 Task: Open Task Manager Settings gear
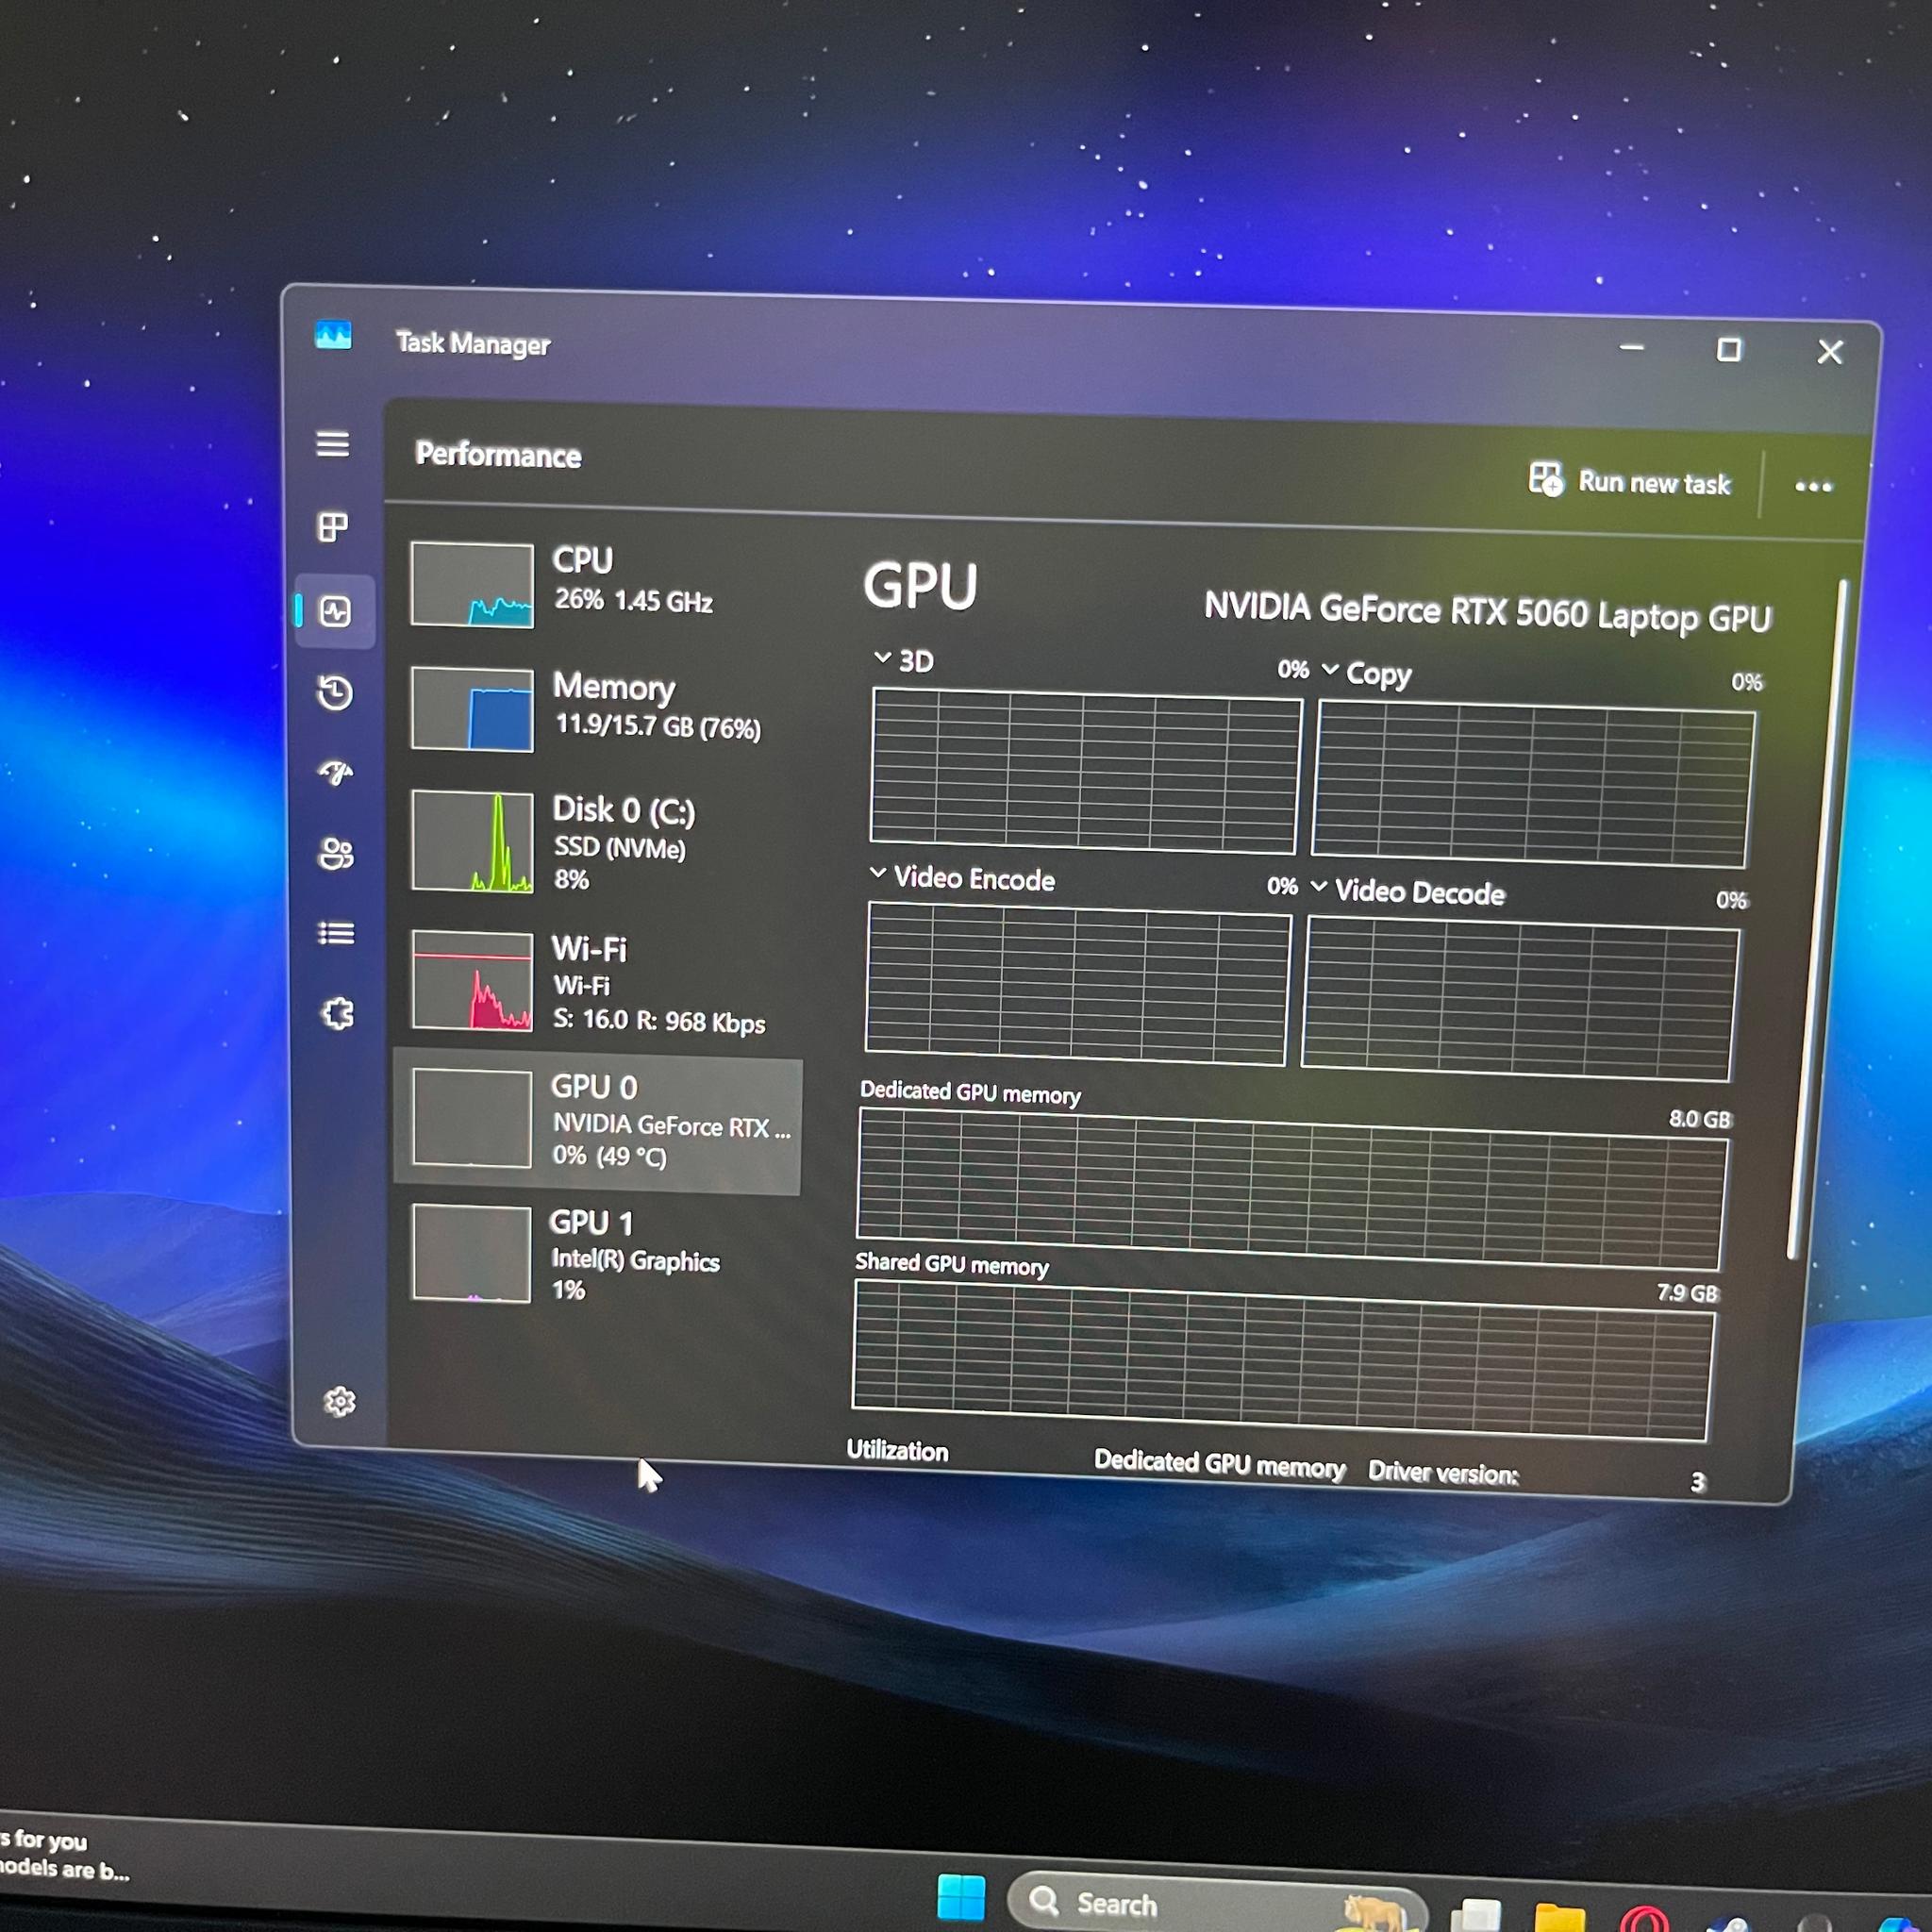click(340, 1402)
